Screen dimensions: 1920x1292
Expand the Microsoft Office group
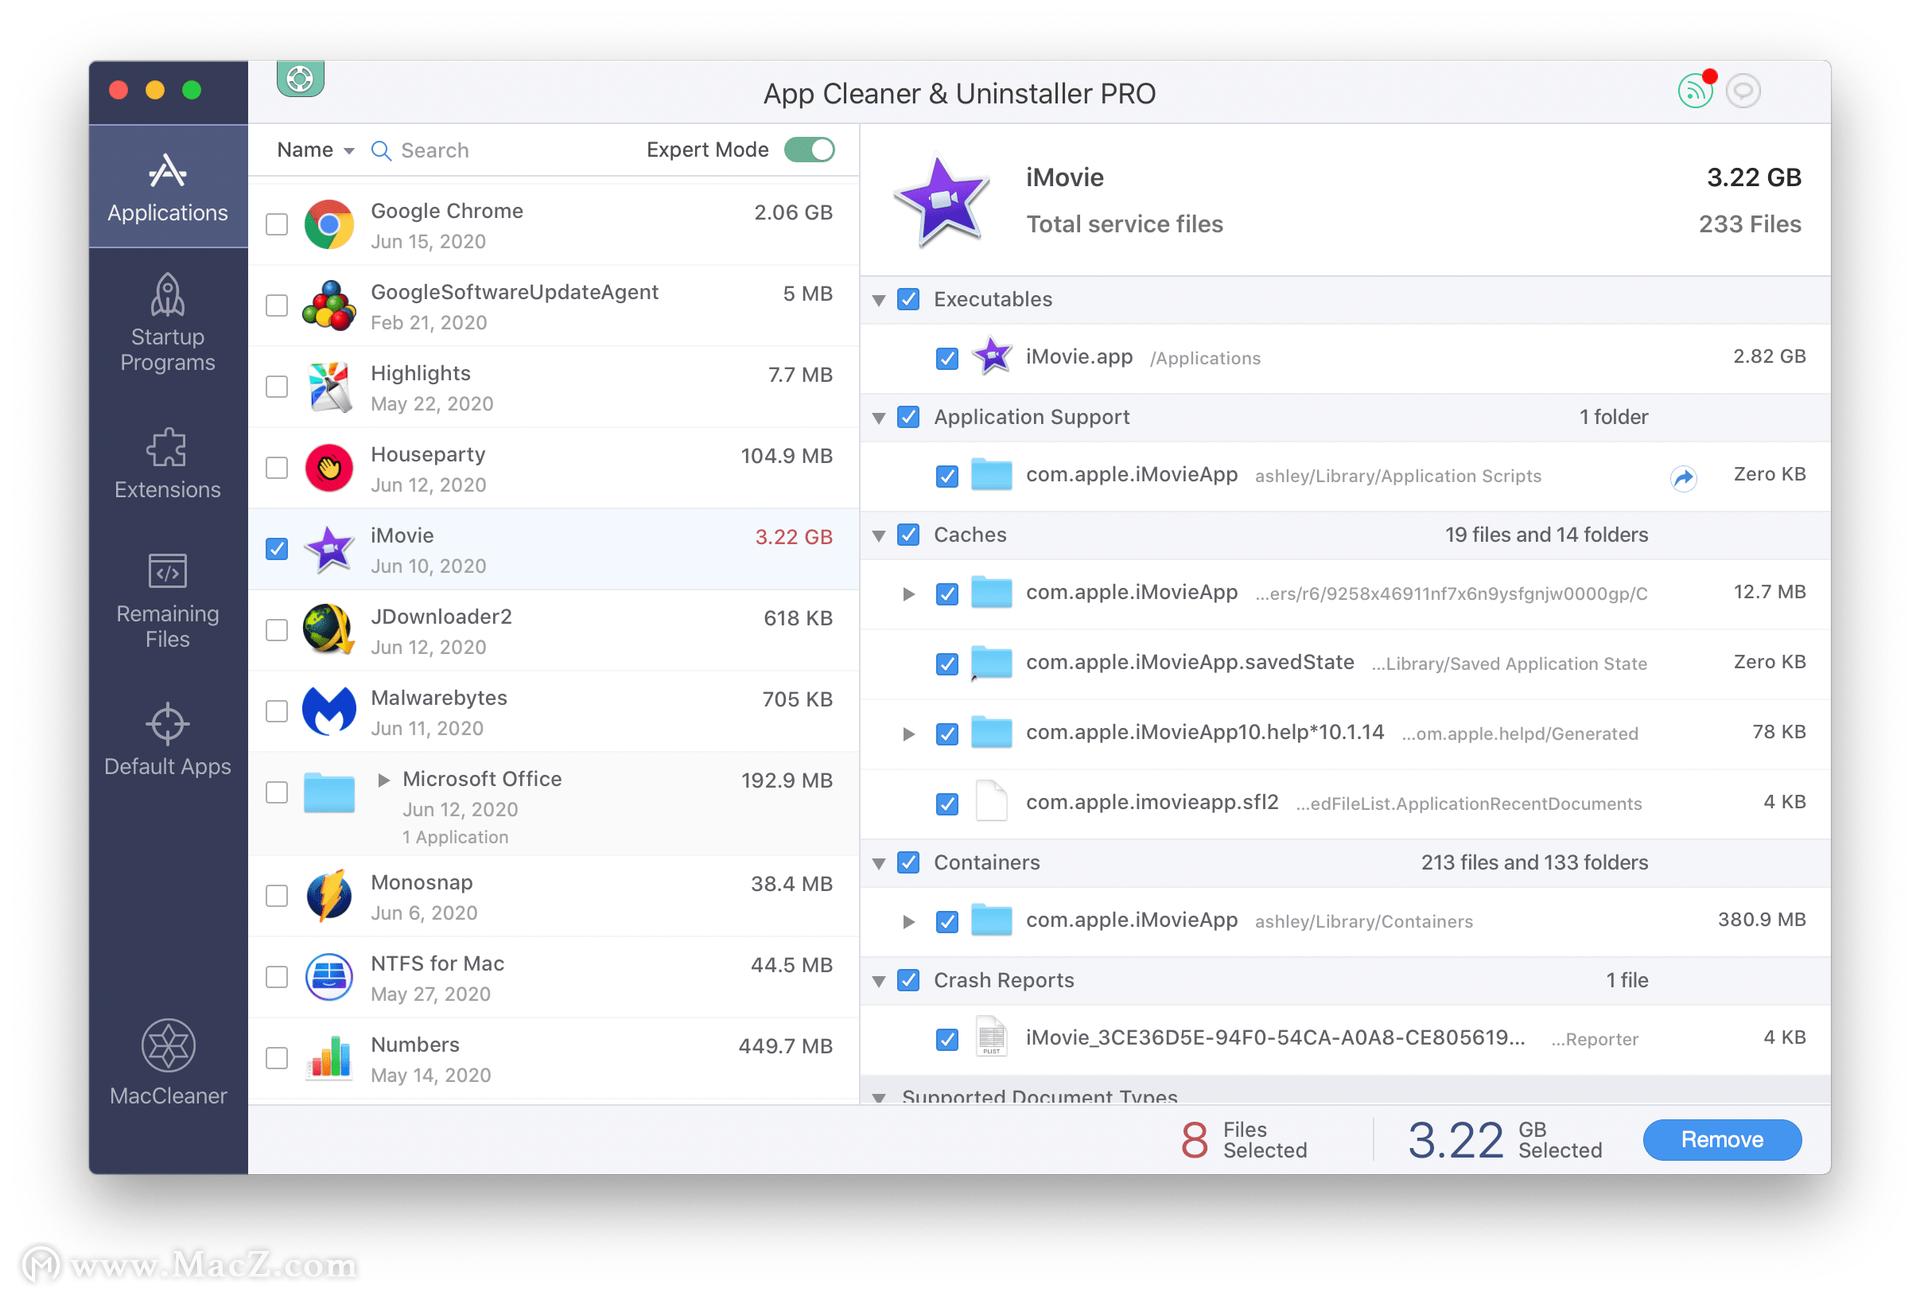(384, 780)
